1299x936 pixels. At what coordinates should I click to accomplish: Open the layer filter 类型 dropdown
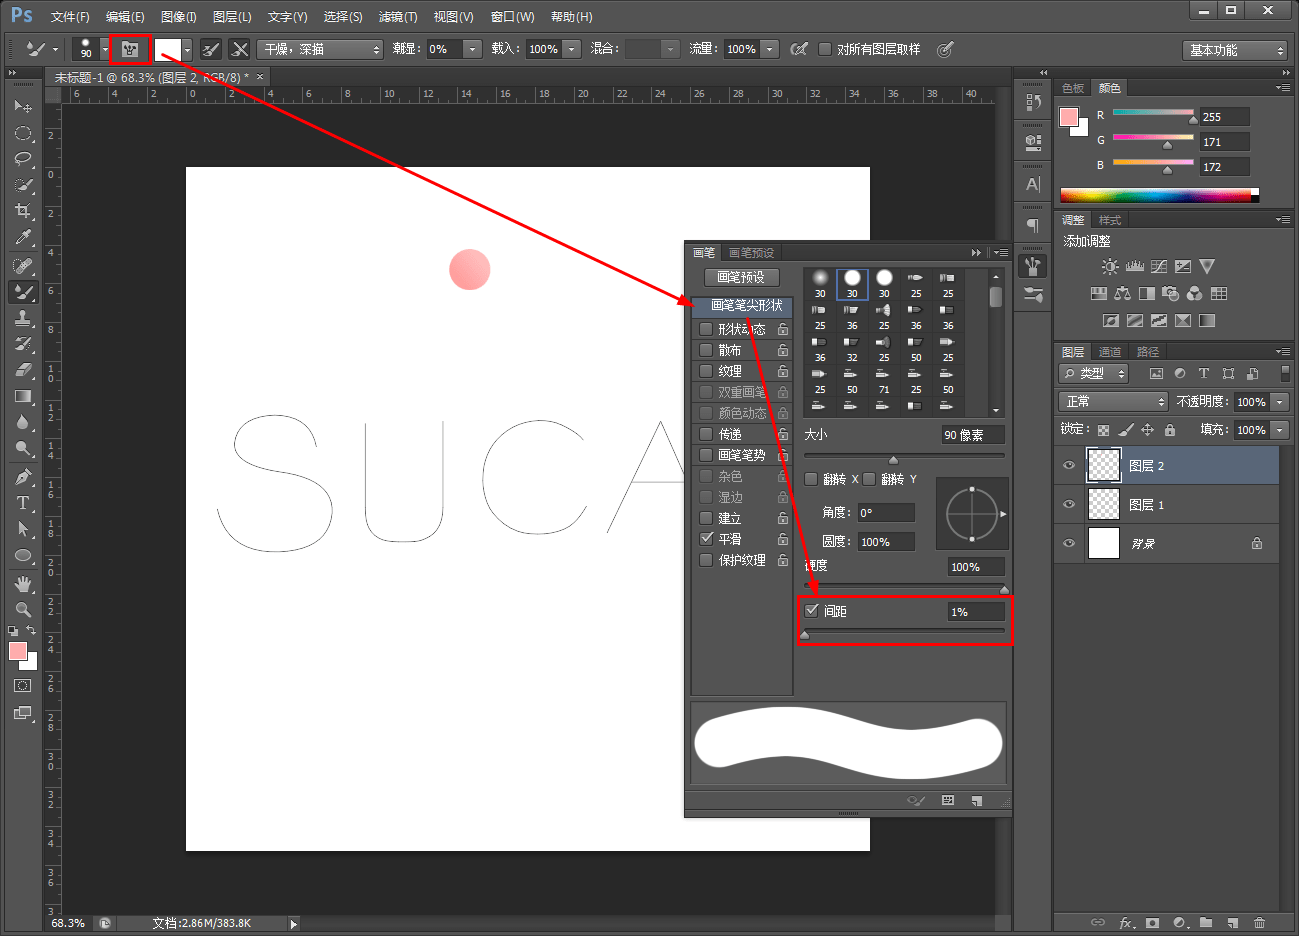pyautogui.click(x=1094, y=373)
